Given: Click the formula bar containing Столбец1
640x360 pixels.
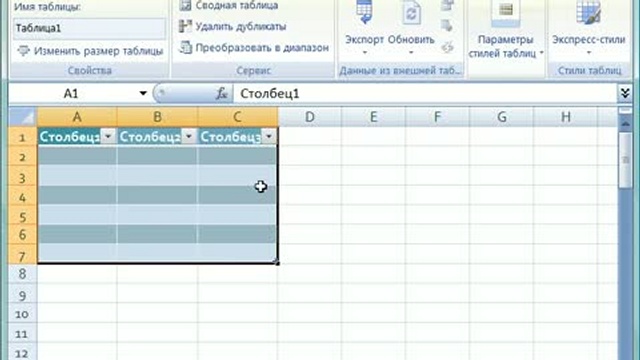Looking at the screenshot, I should [x=425, y=93].
